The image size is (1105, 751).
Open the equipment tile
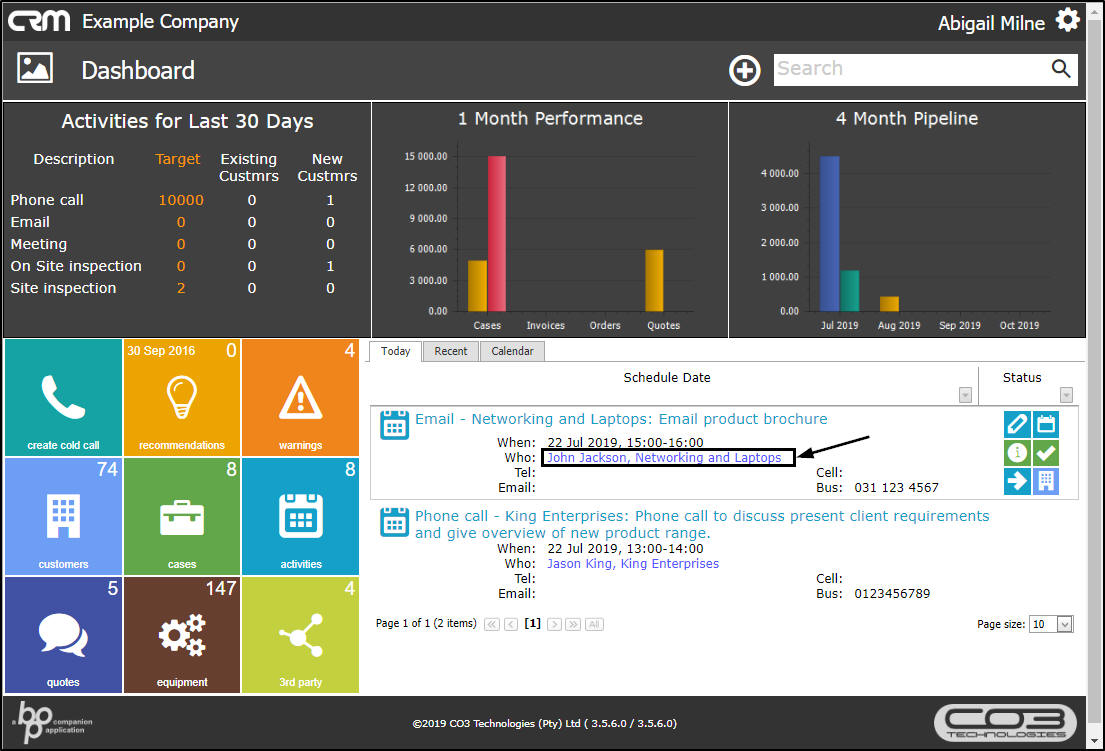[182, 635]
